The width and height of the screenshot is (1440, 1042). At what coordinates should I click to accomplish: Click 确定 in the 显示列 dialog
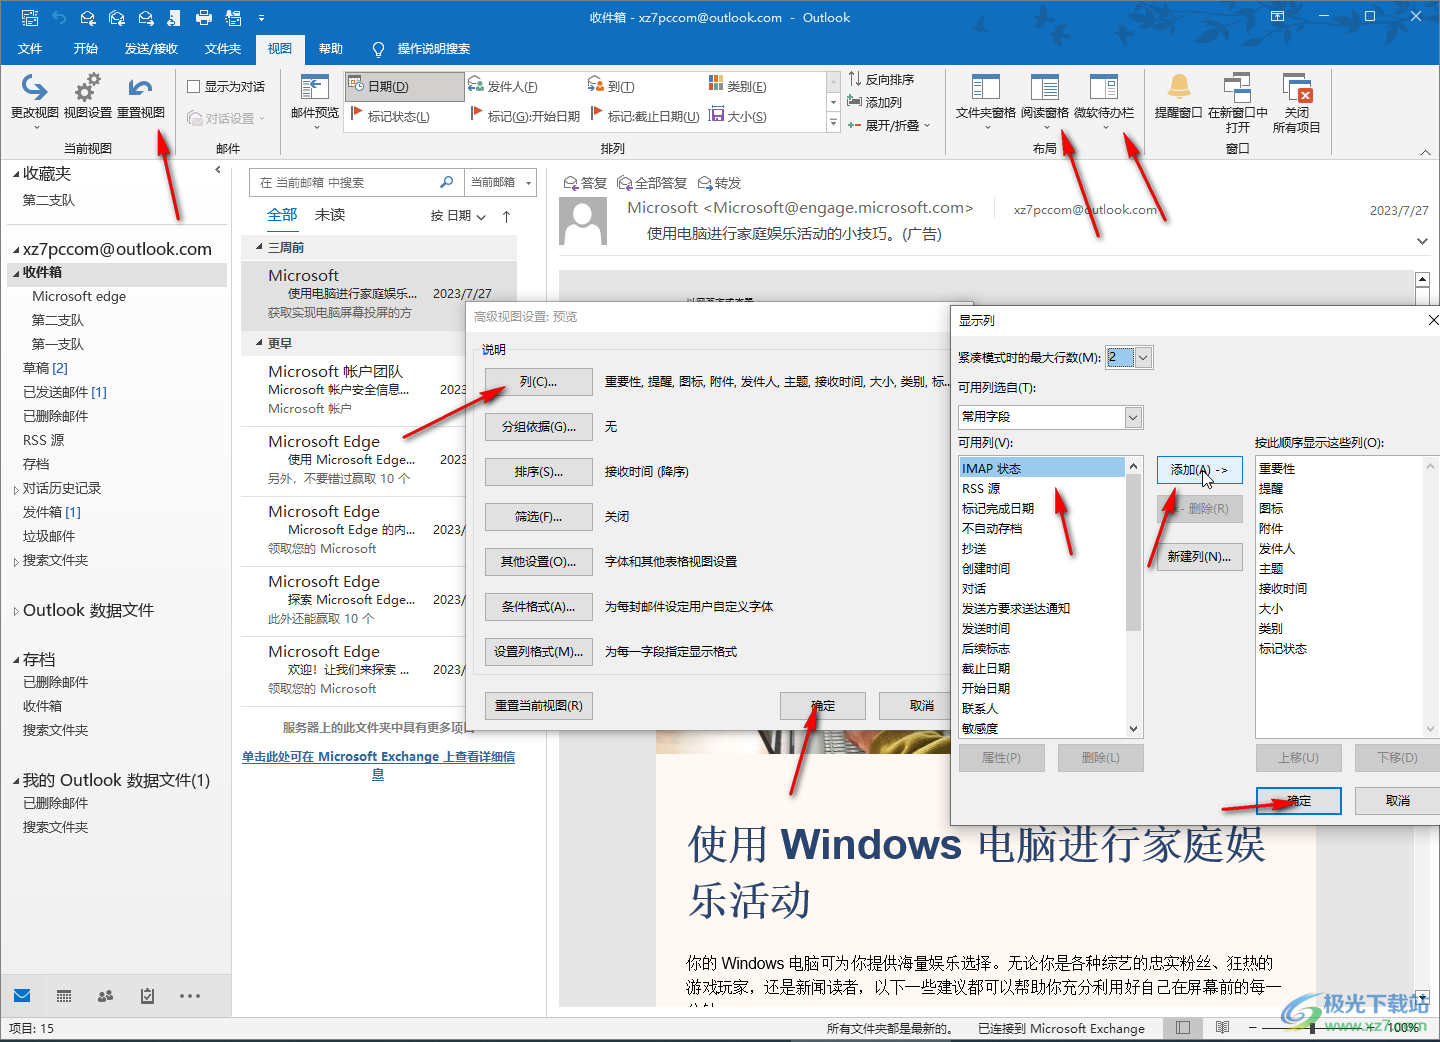[x=1299, y=800]
